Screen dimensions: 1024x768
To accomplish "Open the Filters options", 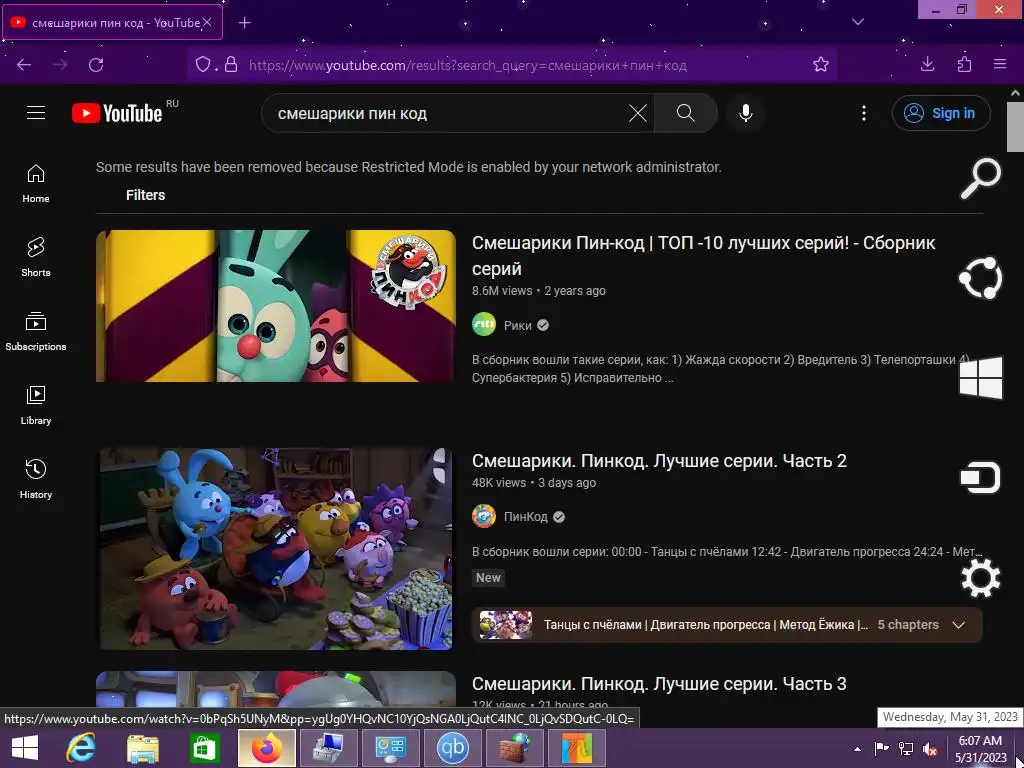I will coord(145,195).
